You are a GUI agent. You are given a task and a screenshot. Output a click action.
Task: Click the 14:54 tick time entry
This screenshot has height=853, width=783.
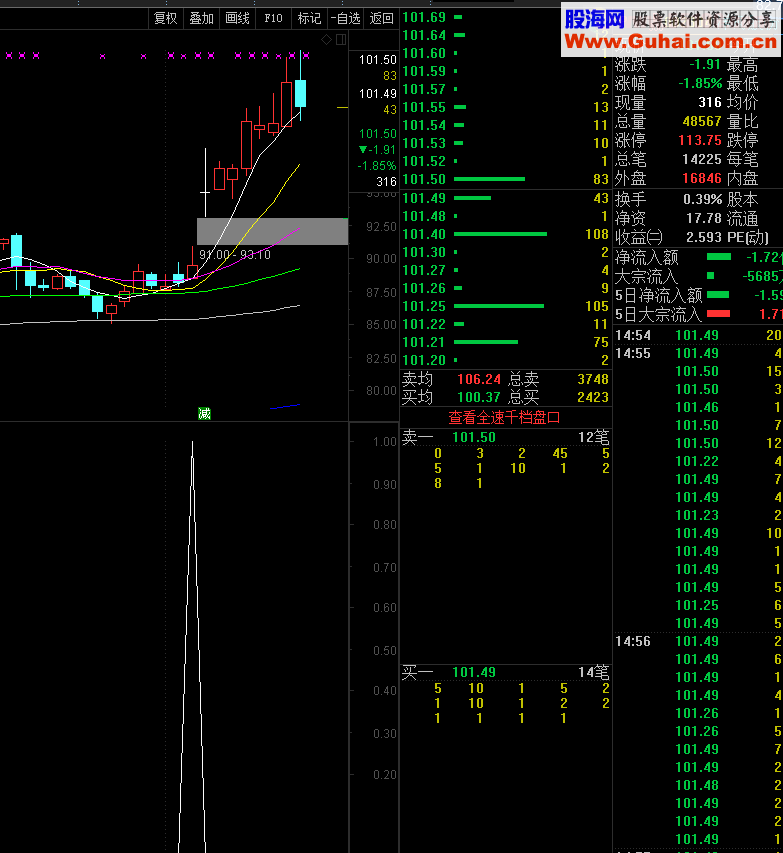pos(633,335)
